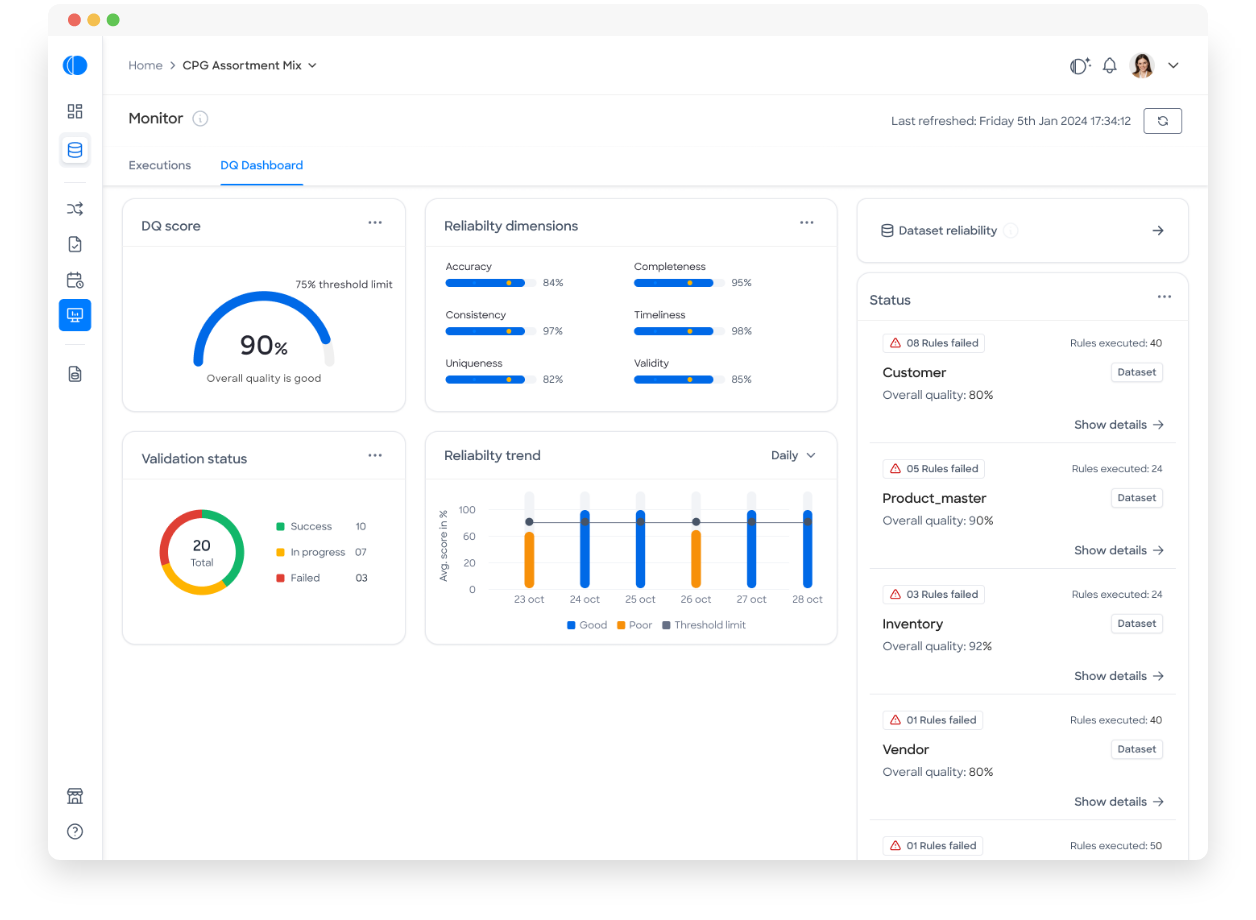Click the 08 Rules failed badge
The width and height of the screenshot is (1256, 920).
(934, 343)
